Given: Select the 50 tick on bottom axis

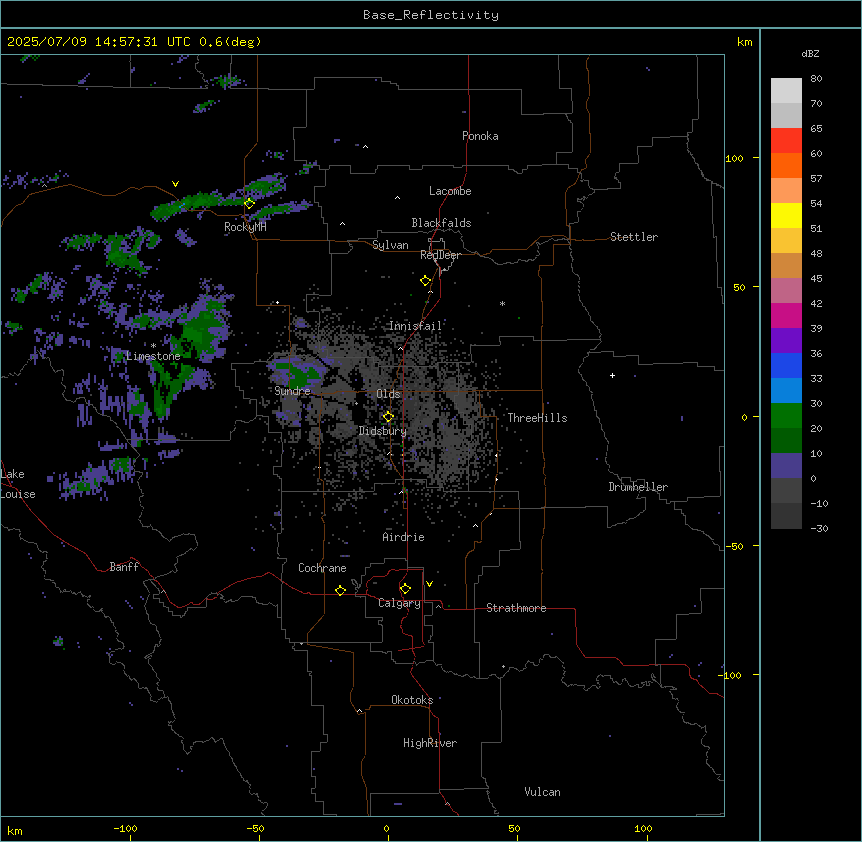Looking at the screenshot, I should pos(513,828).
